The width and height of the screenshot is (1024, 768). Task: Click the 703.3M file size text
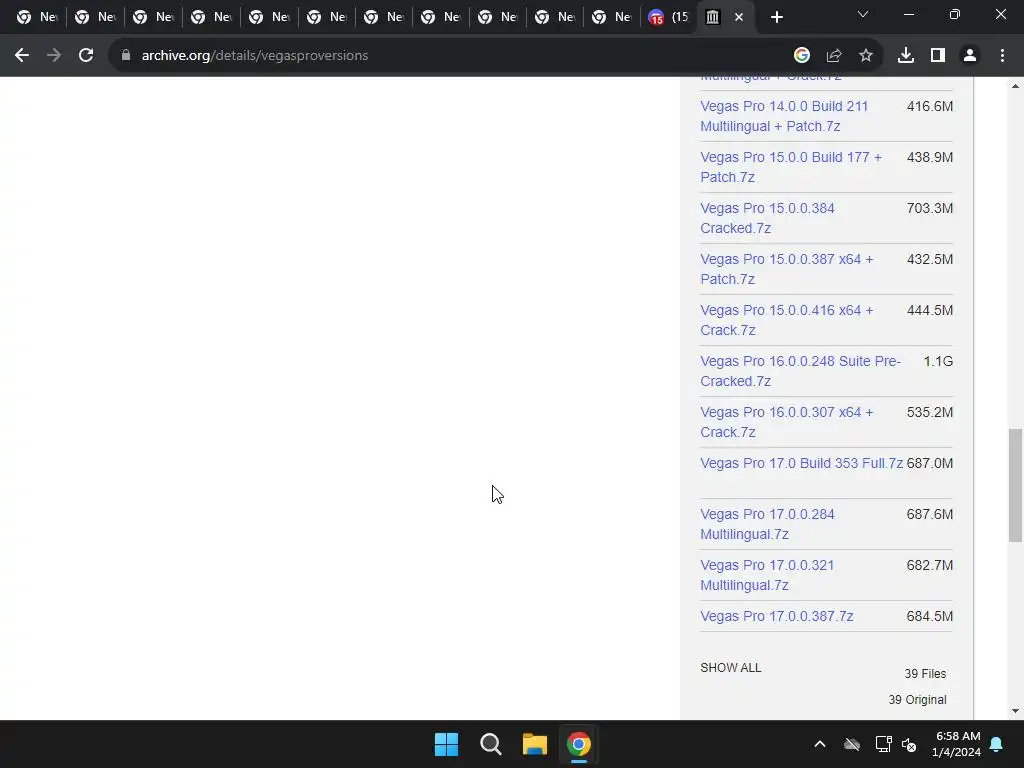[929, 208]
